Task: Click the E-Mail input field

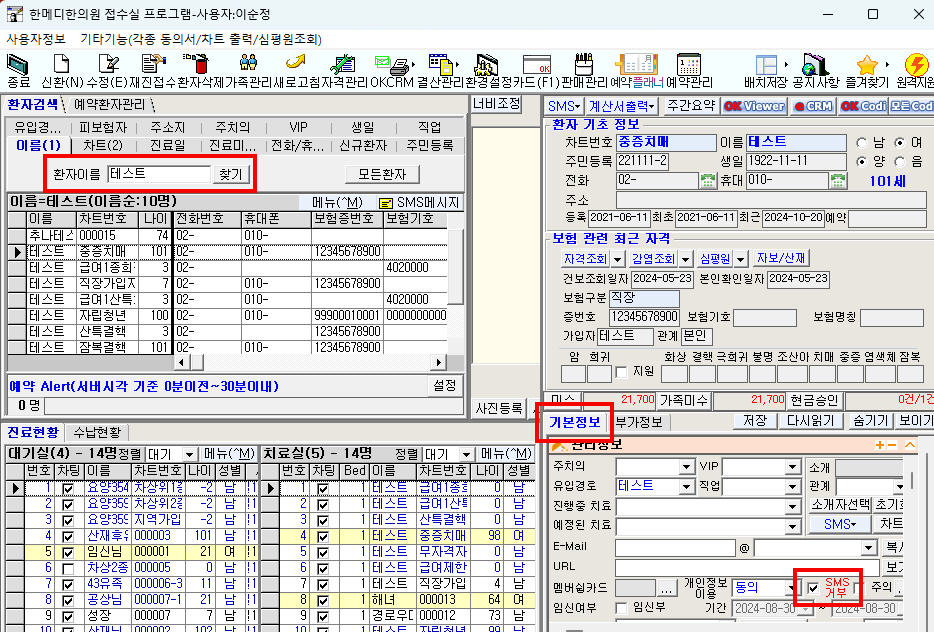Action: [675, 547]
